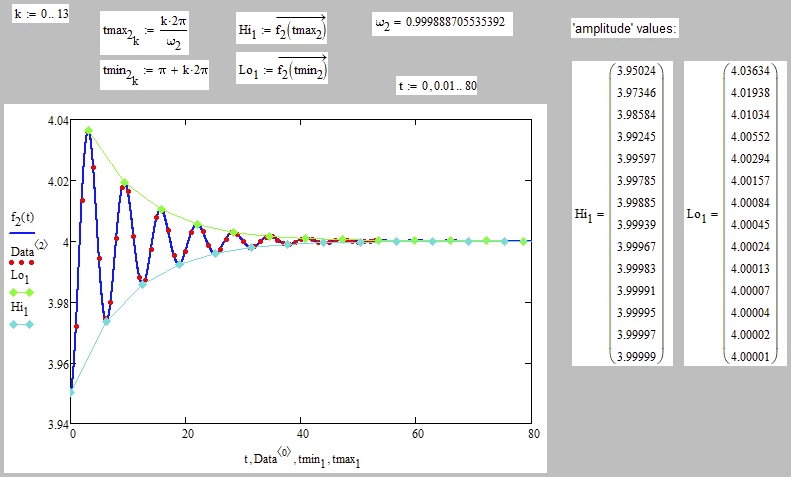The width and height of the screenshot is (791, 477).
Task: Click the Lo1 = vector result label
Action: (x=702, y=215)
